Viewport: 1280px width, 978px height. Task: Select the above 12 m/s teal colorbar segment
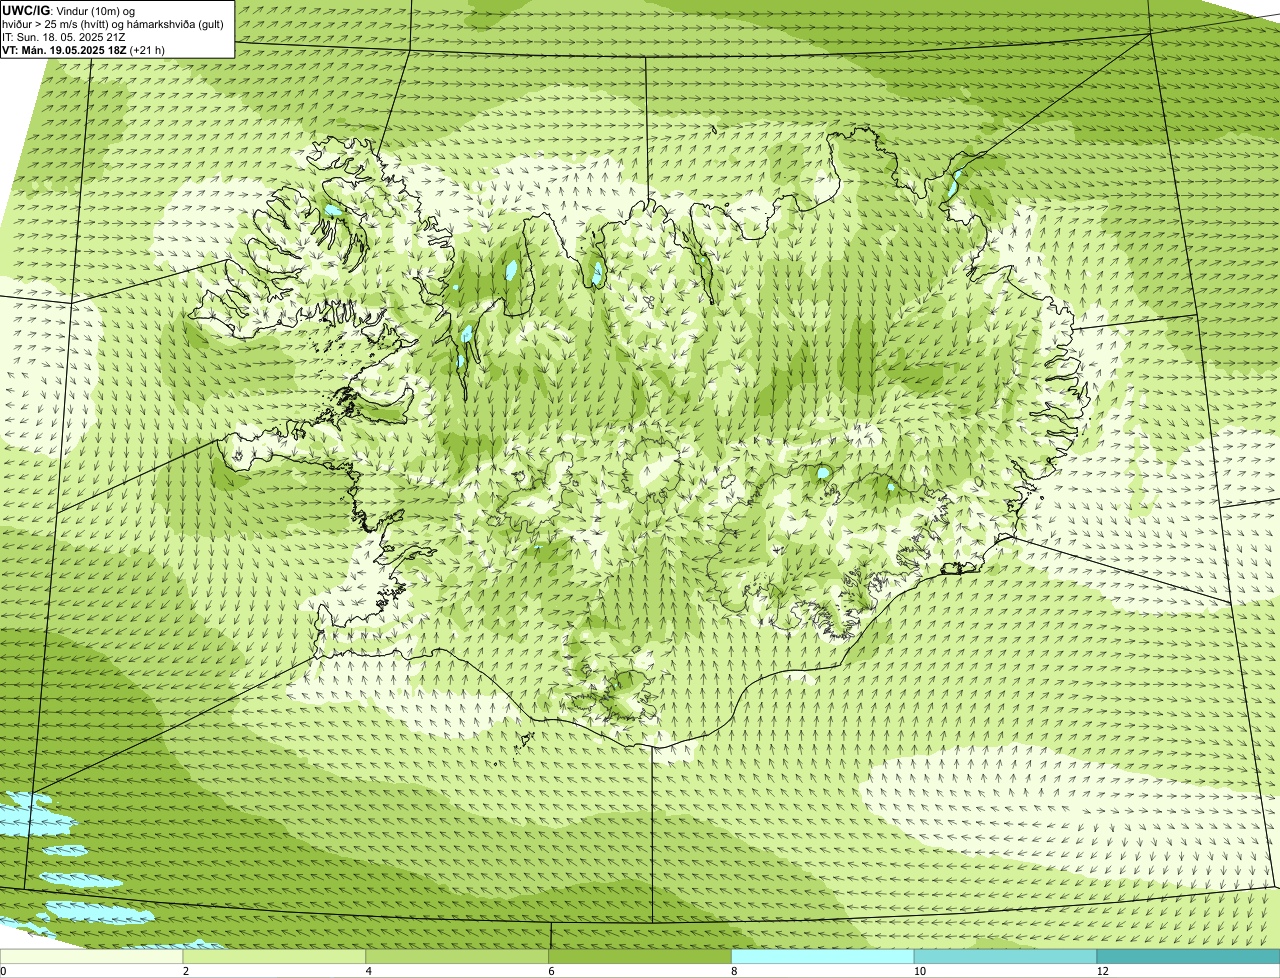point(1189,956)
